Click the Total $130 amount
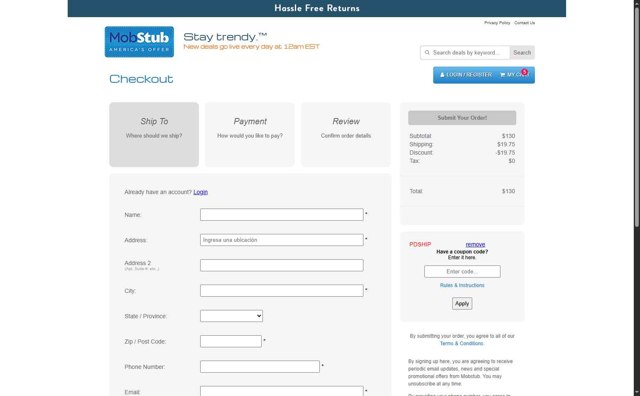Viewport: 640px width, 396px height. pos(508,191)
